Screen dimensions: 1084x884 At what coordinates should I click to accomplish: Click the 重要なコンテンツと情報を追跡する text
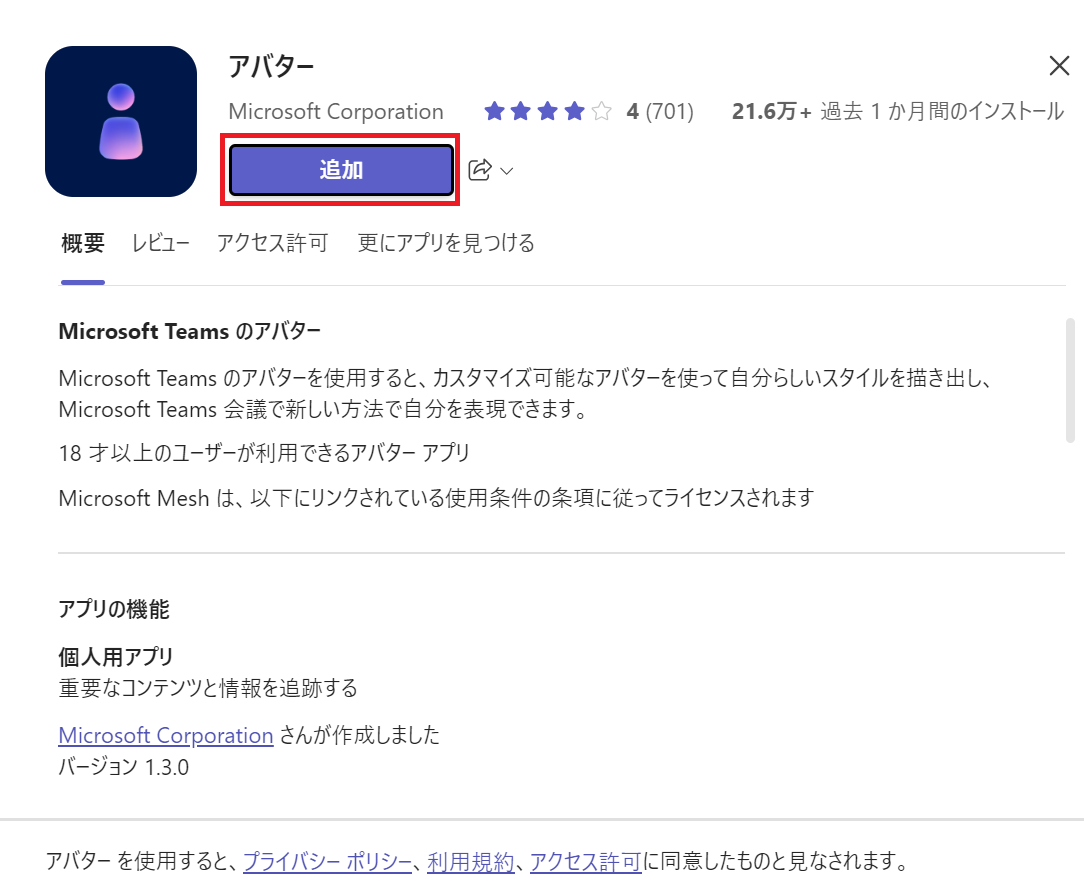[208, 688]
